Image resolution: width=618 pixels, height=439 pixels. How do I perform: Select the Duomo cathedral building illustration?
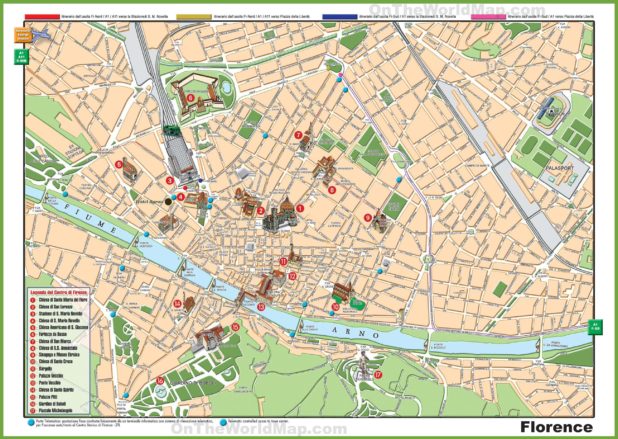tap(279, 217)
